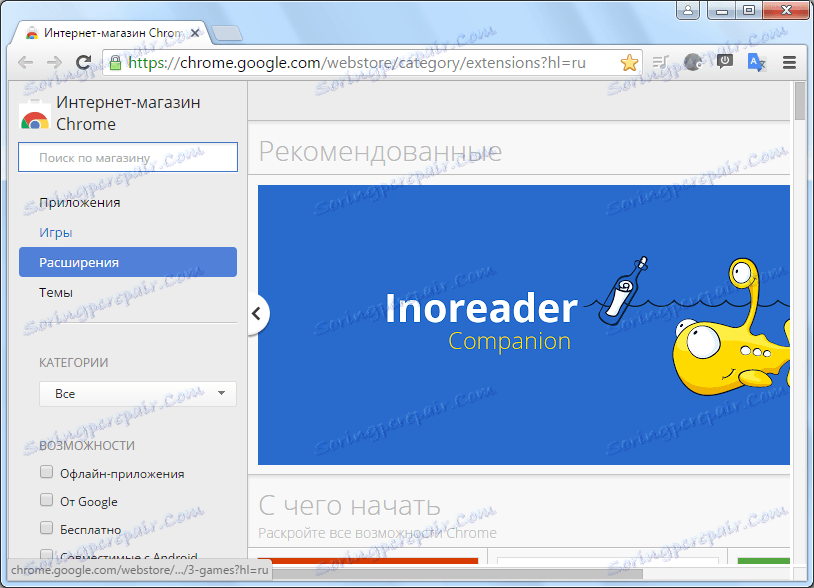Click the Раскройте все возможности Chrome text
This screenshot has width=814, height=588.
pyautogui.click(x=377, y=533)
